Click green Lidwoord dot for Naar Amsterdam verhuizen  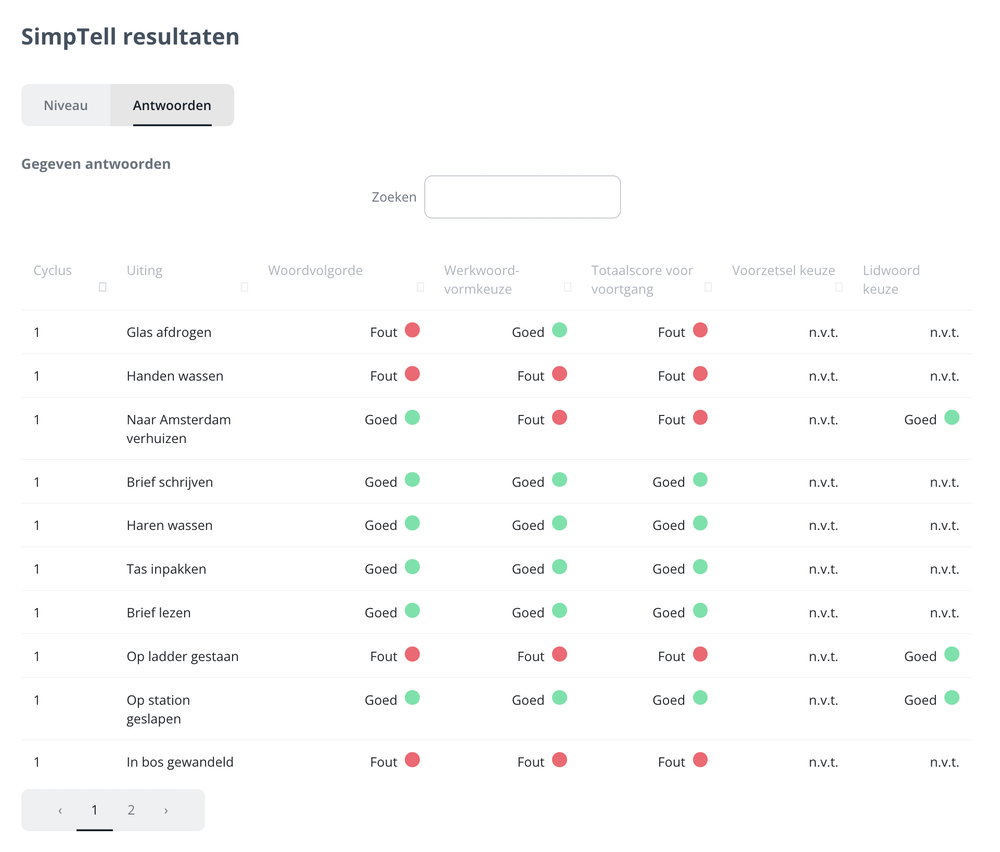(x=952, y=418)
